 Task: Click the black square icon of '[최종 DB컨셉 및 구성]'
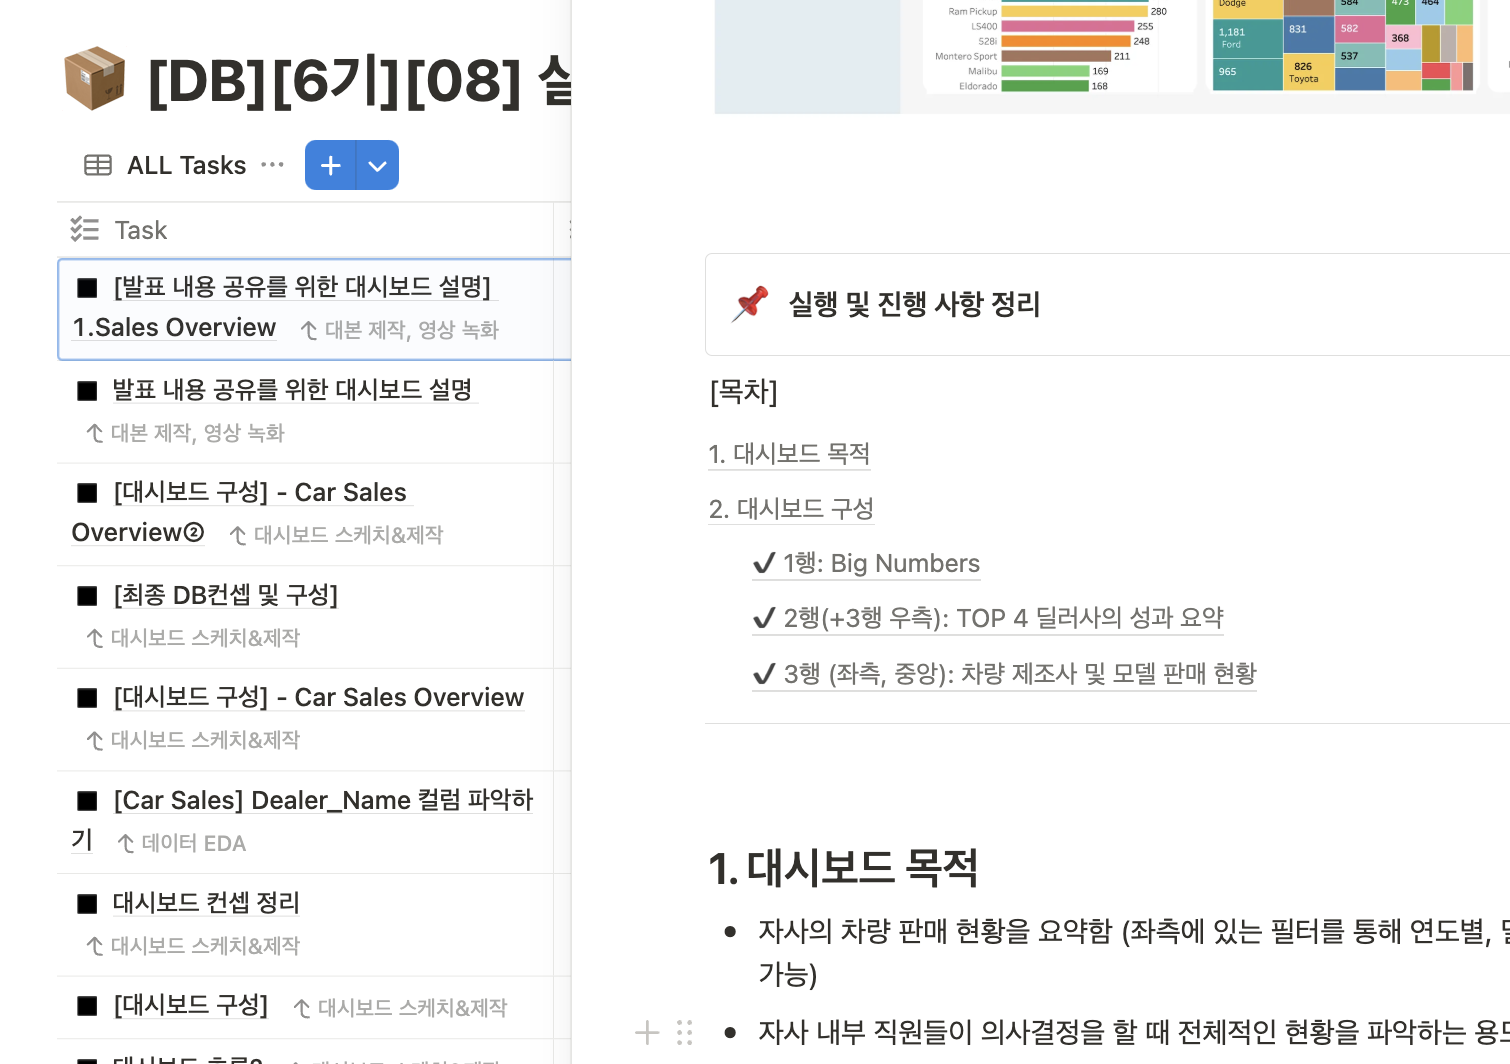click(88, 596)
